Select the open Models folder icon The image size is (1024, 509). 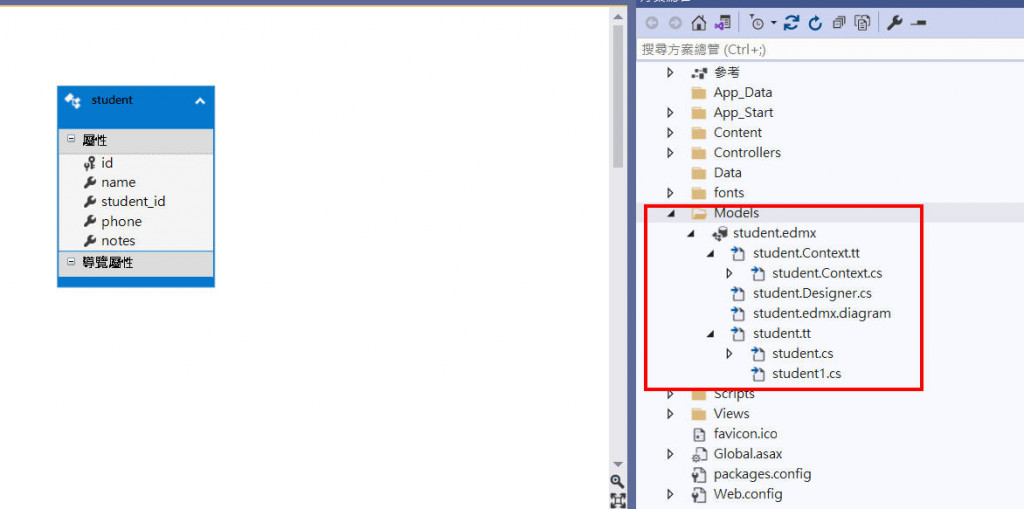[699, 213]
